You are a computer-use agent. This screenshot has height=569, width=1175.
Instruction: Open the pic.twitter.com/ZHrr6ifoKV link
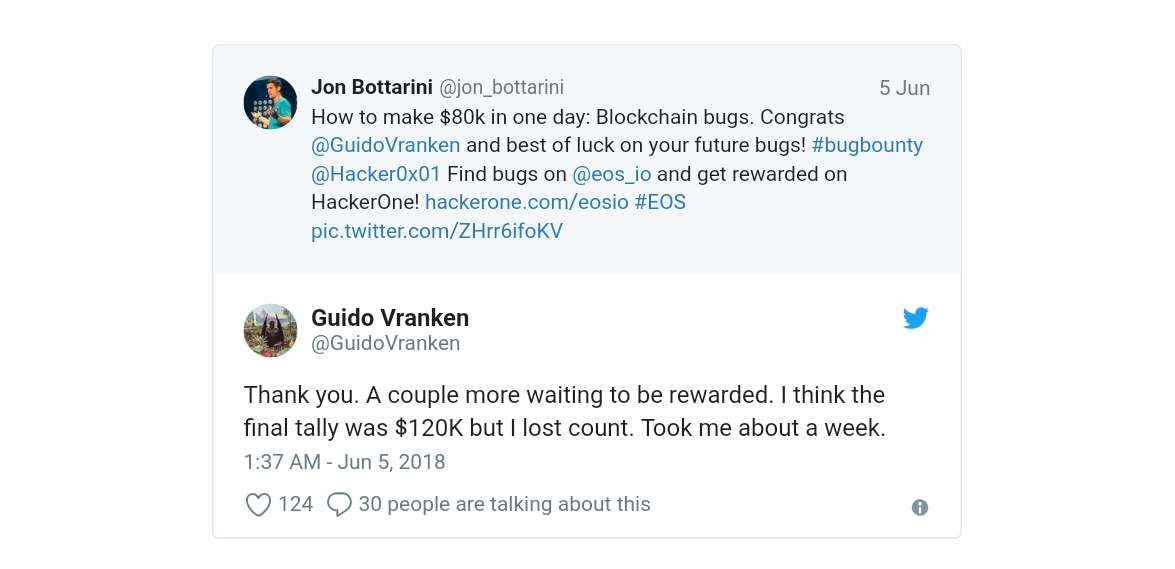coord(437,231)
